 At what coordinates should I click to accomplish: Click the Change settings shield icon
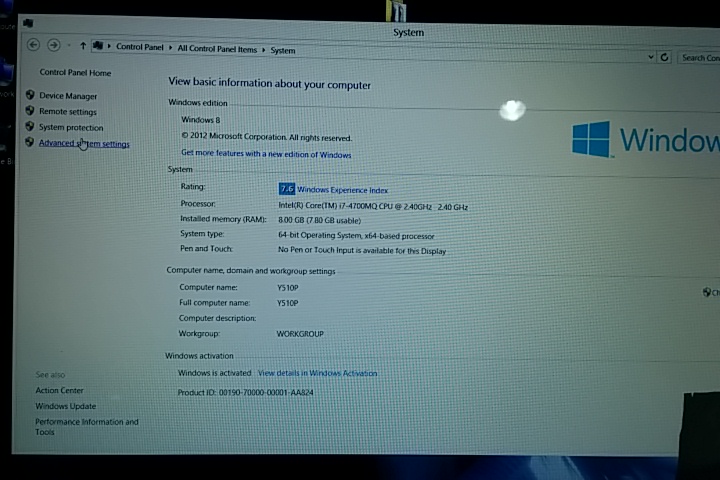(x=706, y=292)
